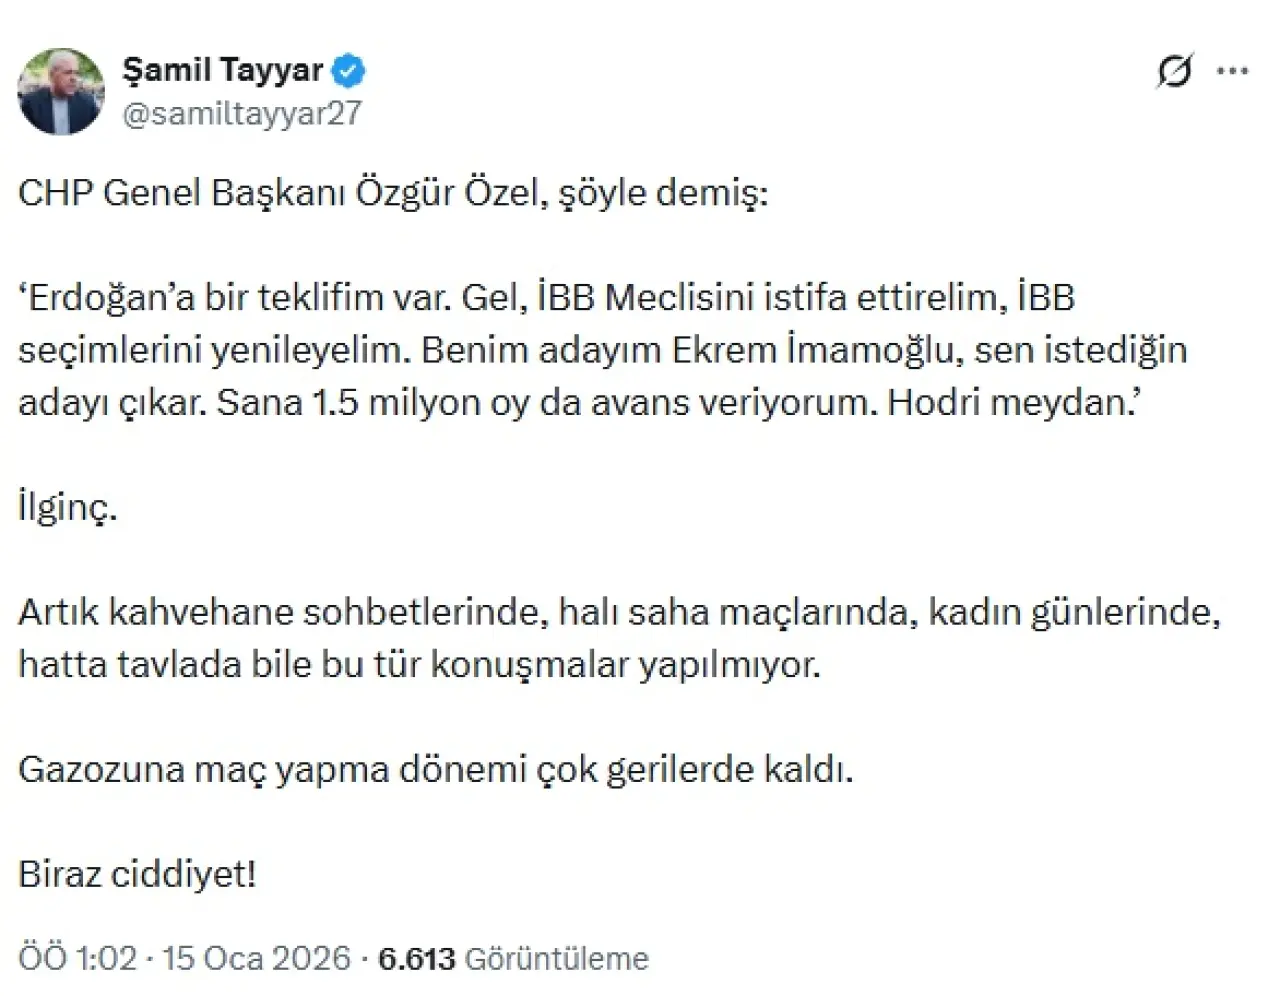This screenshot has height=996, width=1280.
Task: Open the @samiltayyar27 handle link
Action: 241,113
